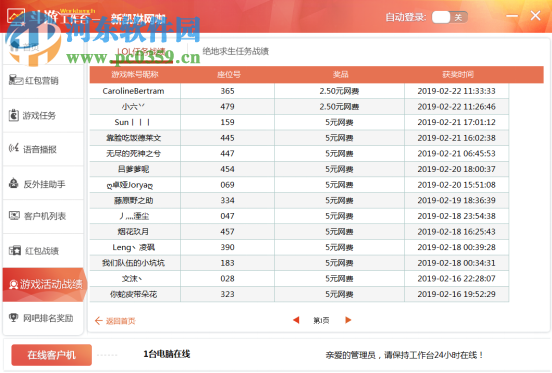Select seat number 454 cell
The width and height of the screenshot is (552, 373).
[x=227, y=169]
